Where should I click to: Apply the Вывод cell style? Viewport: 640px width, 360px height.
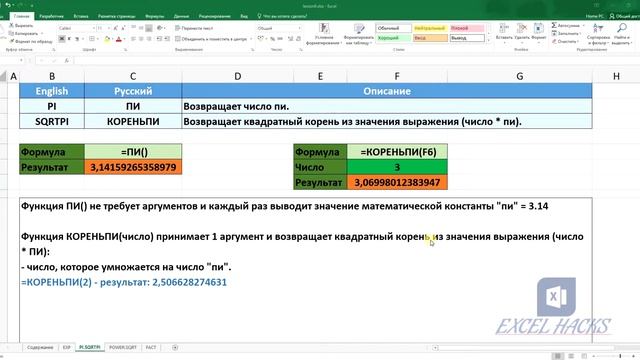pyautogui.click(x=467, y=38)
